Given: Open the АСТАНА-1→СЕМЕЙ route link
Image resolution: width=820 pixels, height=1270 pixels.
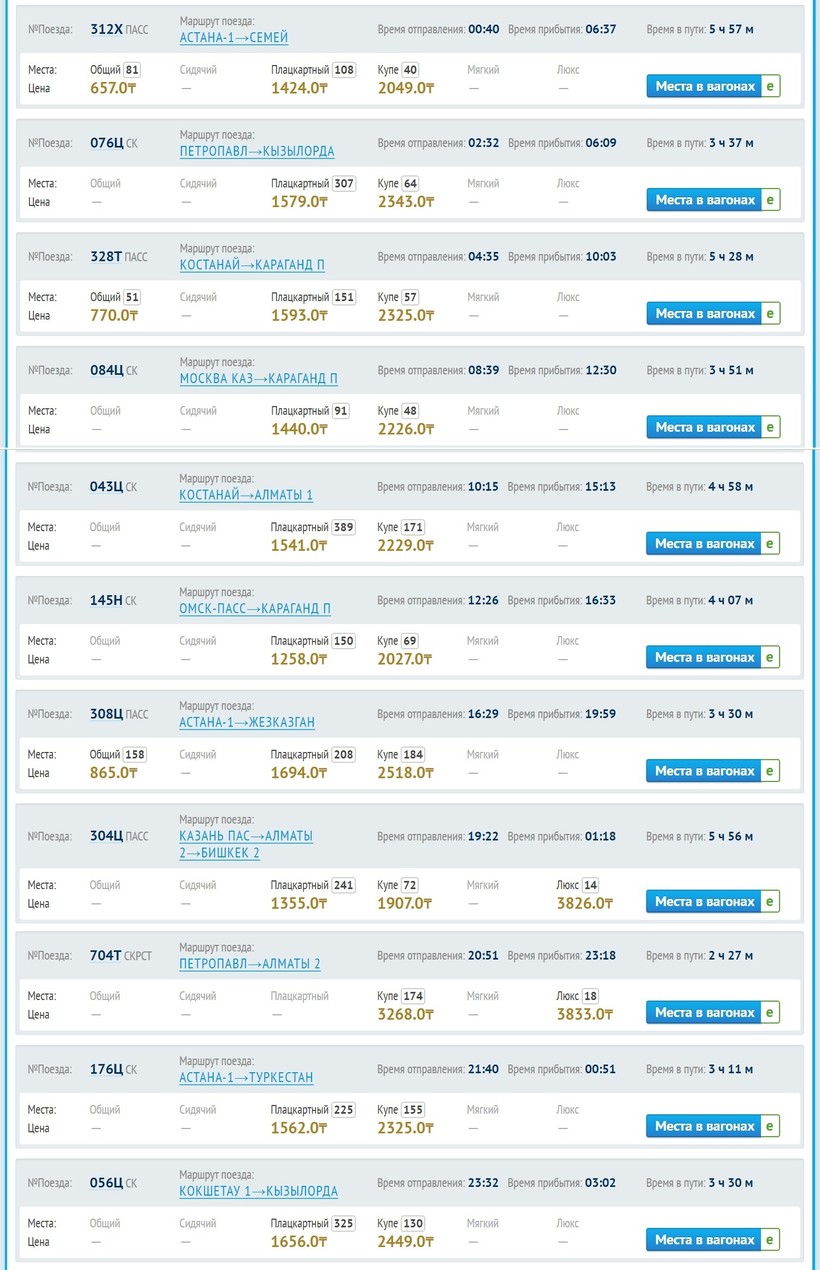Looking at the screenshot, I should [234, 38].
